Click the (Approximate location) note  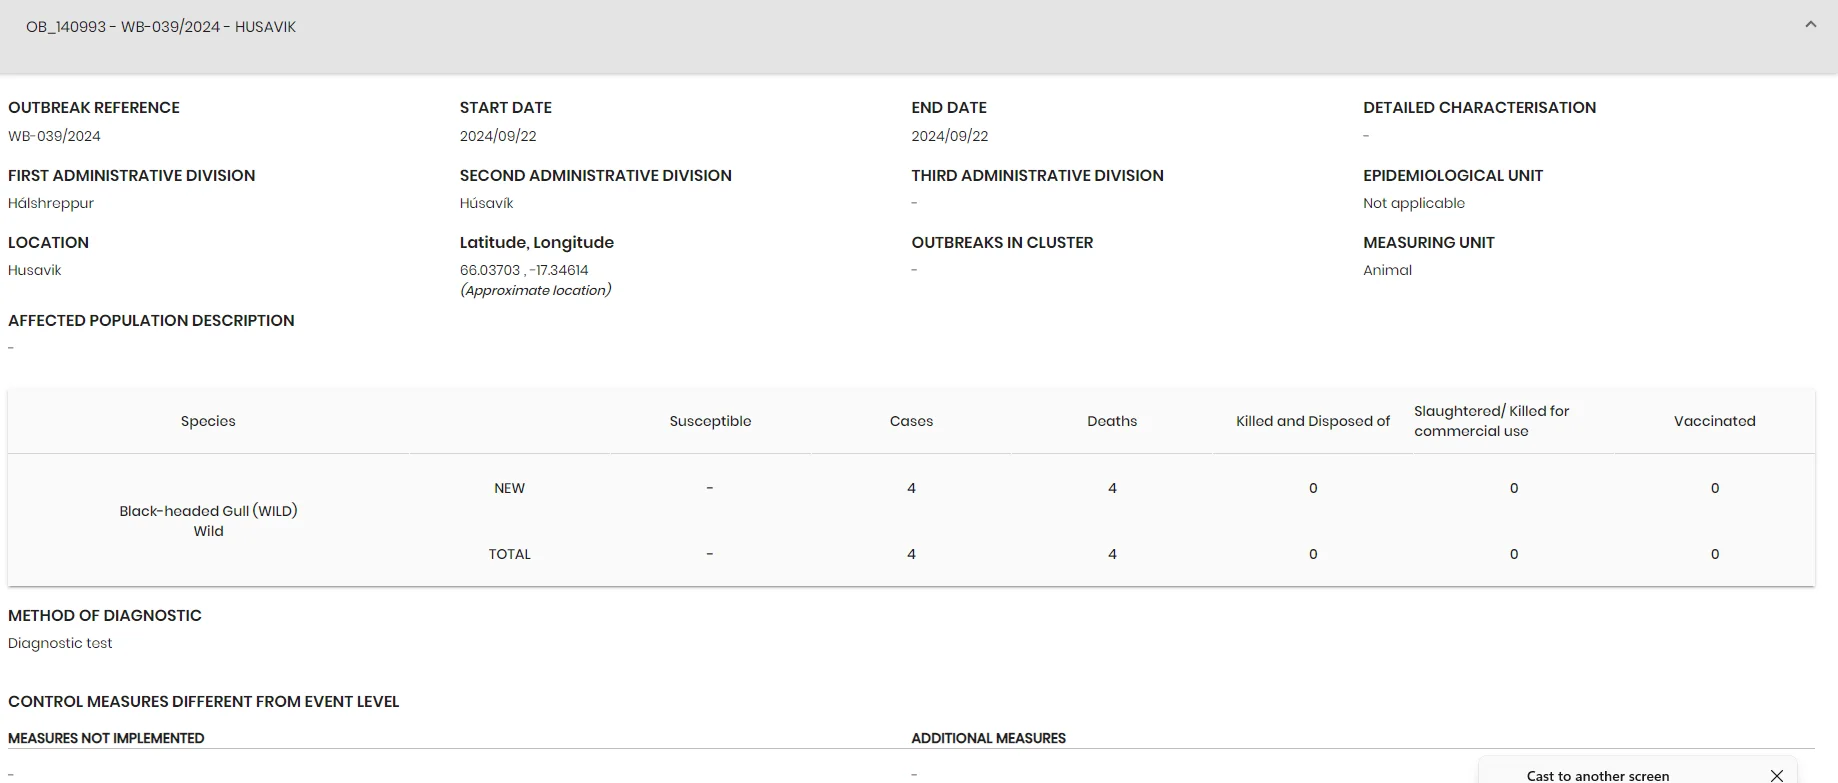click(535, 290)
